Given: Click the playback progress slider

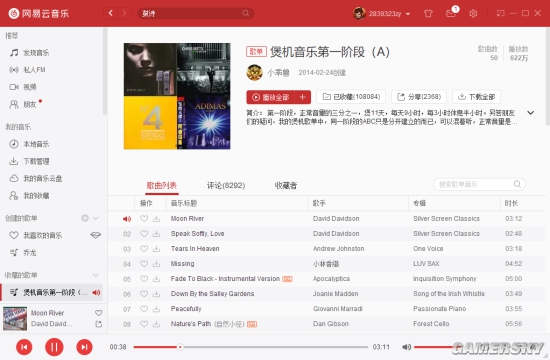Looking at the screenshot, I should (x=250, y=347).
